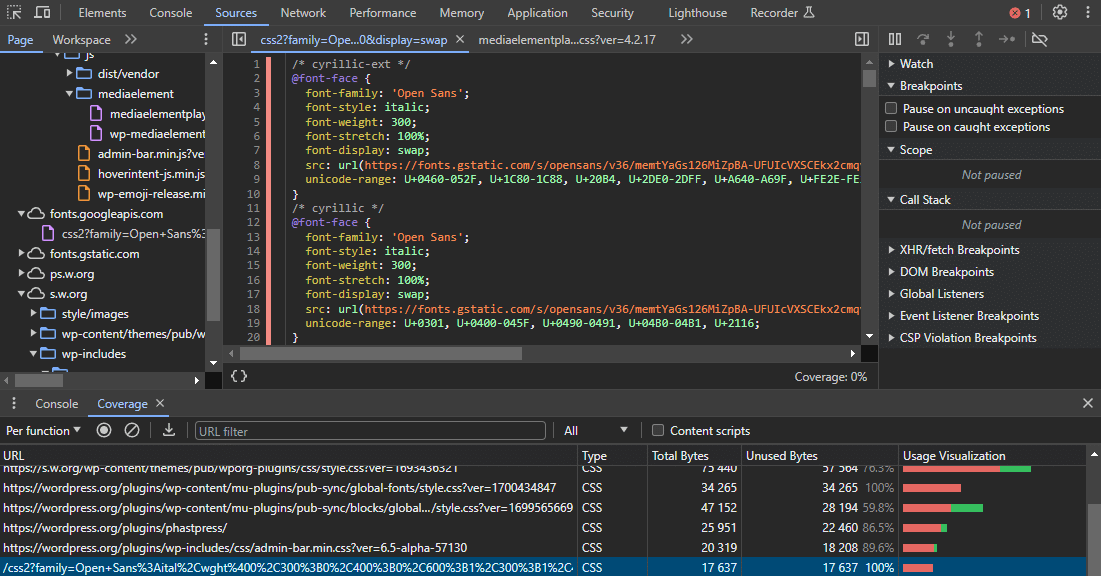This screenshot has width=1101, height=576.
Task: Collapse the wp-includes folder
Action: 33,353
